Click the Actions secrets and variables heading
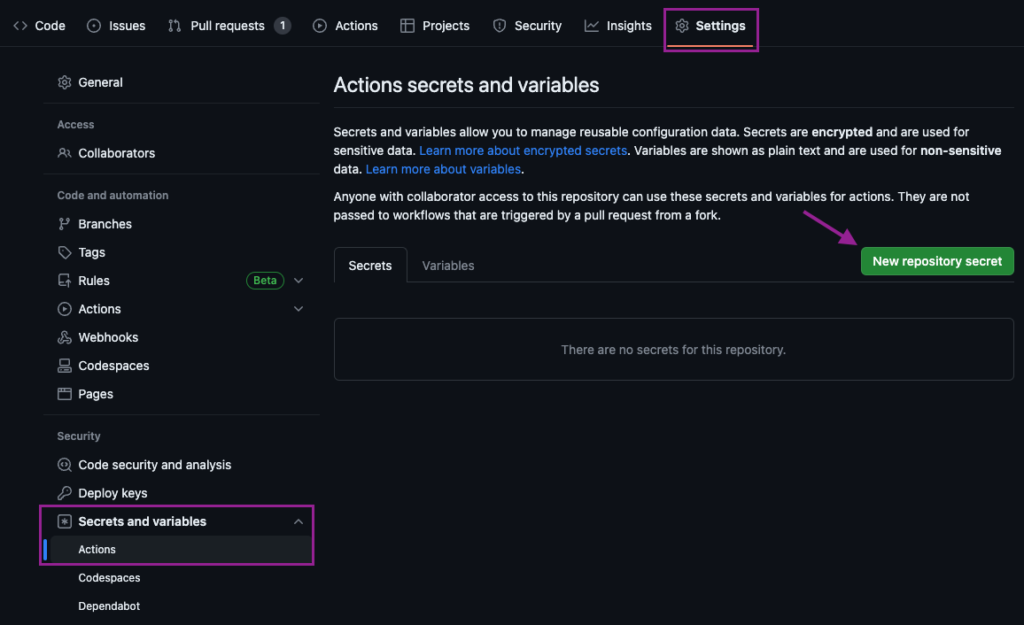 point(466,85)
